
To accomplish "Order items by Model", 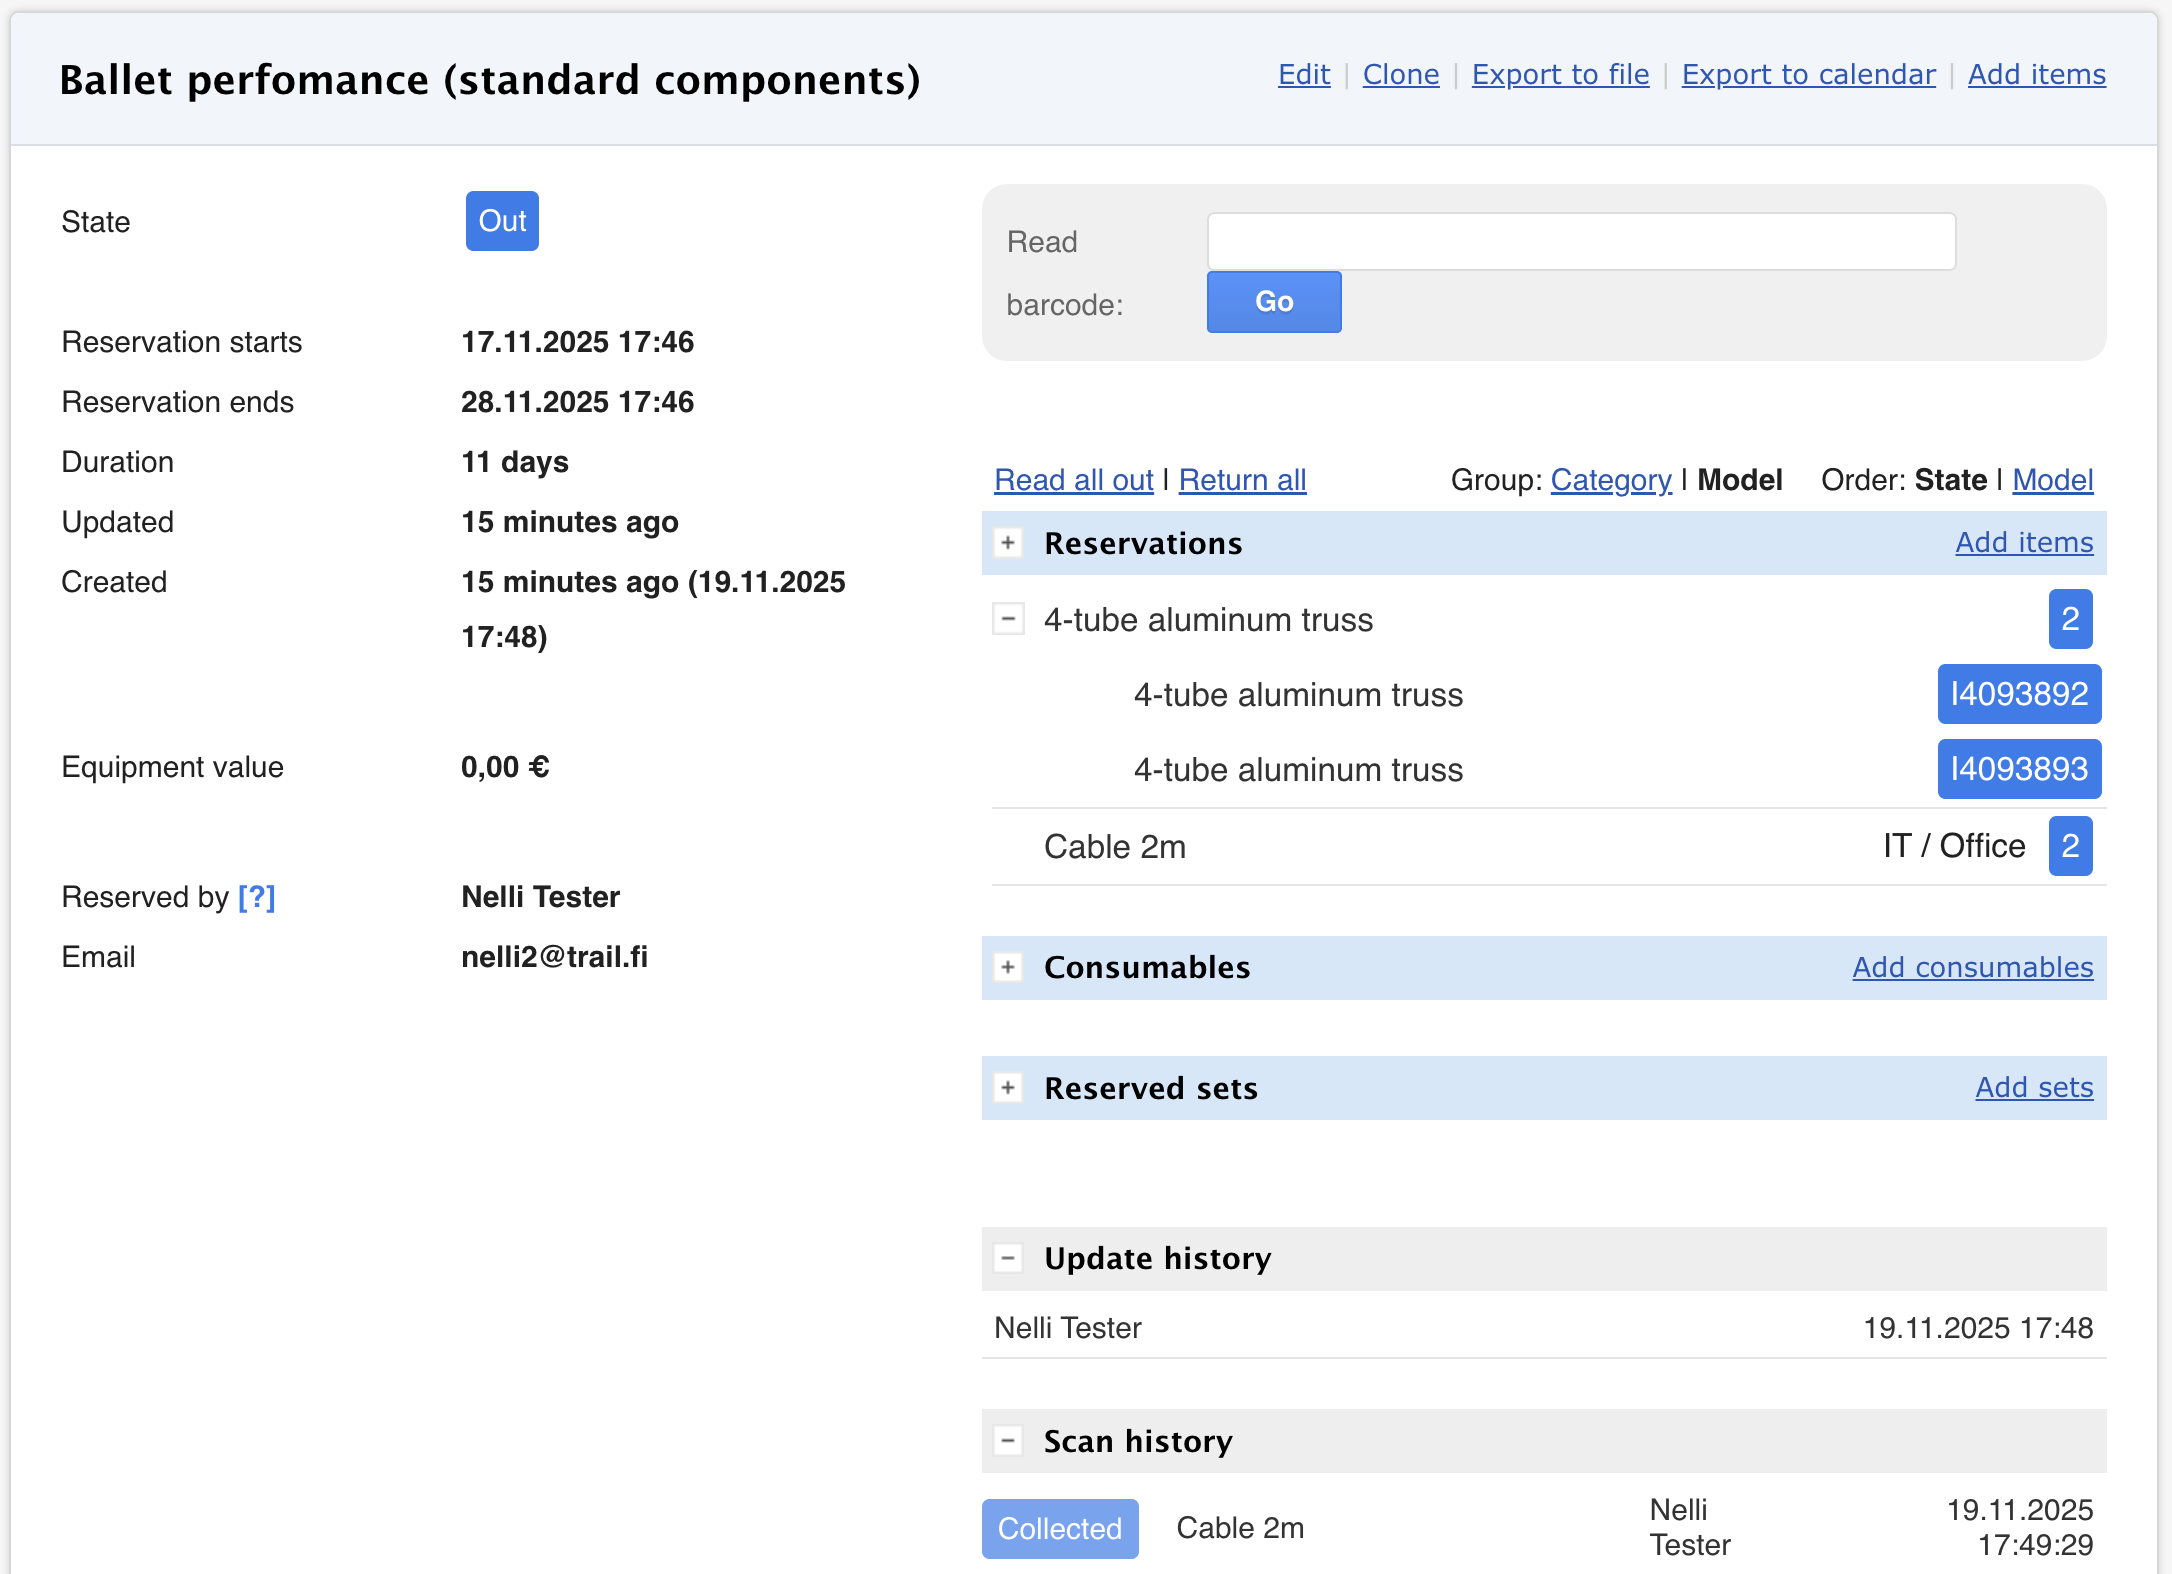I will pos(2052,480).
